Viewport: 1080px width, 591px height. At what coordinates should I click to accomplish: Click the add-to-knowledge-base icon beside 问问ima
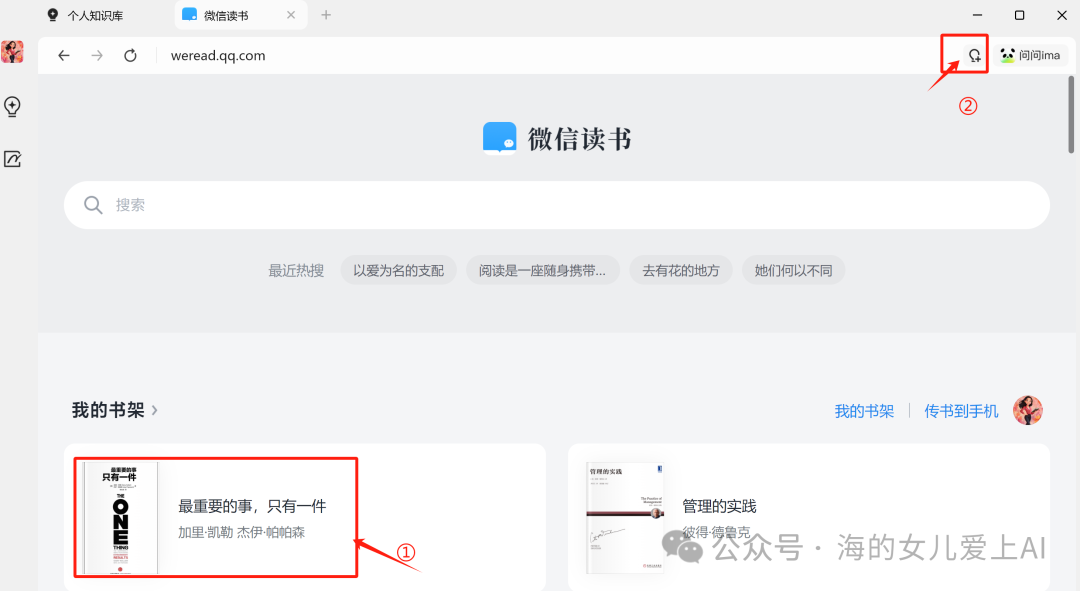click(x=974, y=55)
